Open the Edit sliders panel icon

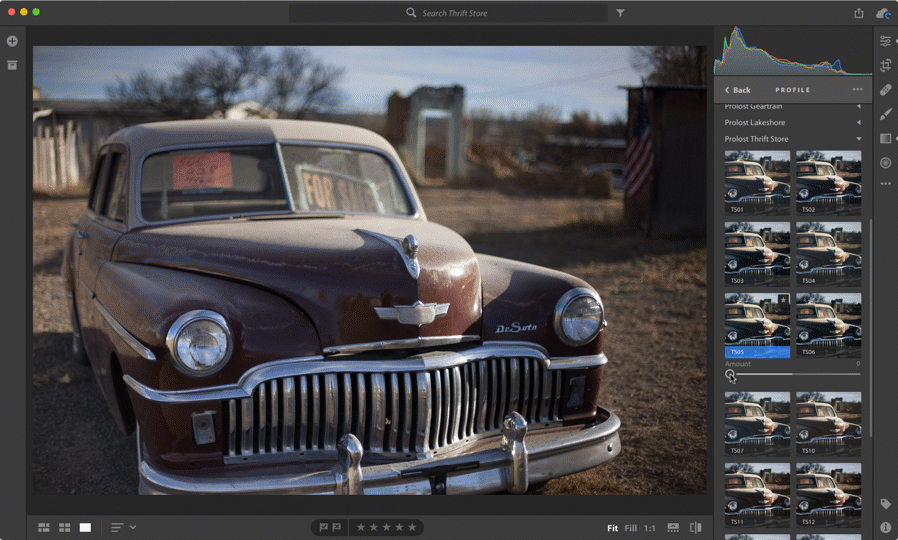coord(885,41)
